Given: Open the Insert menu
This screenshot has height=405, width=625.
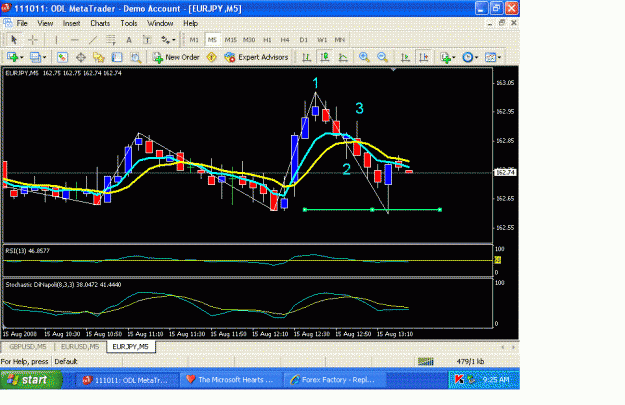Looking at the screenshot, I should 71,24.
